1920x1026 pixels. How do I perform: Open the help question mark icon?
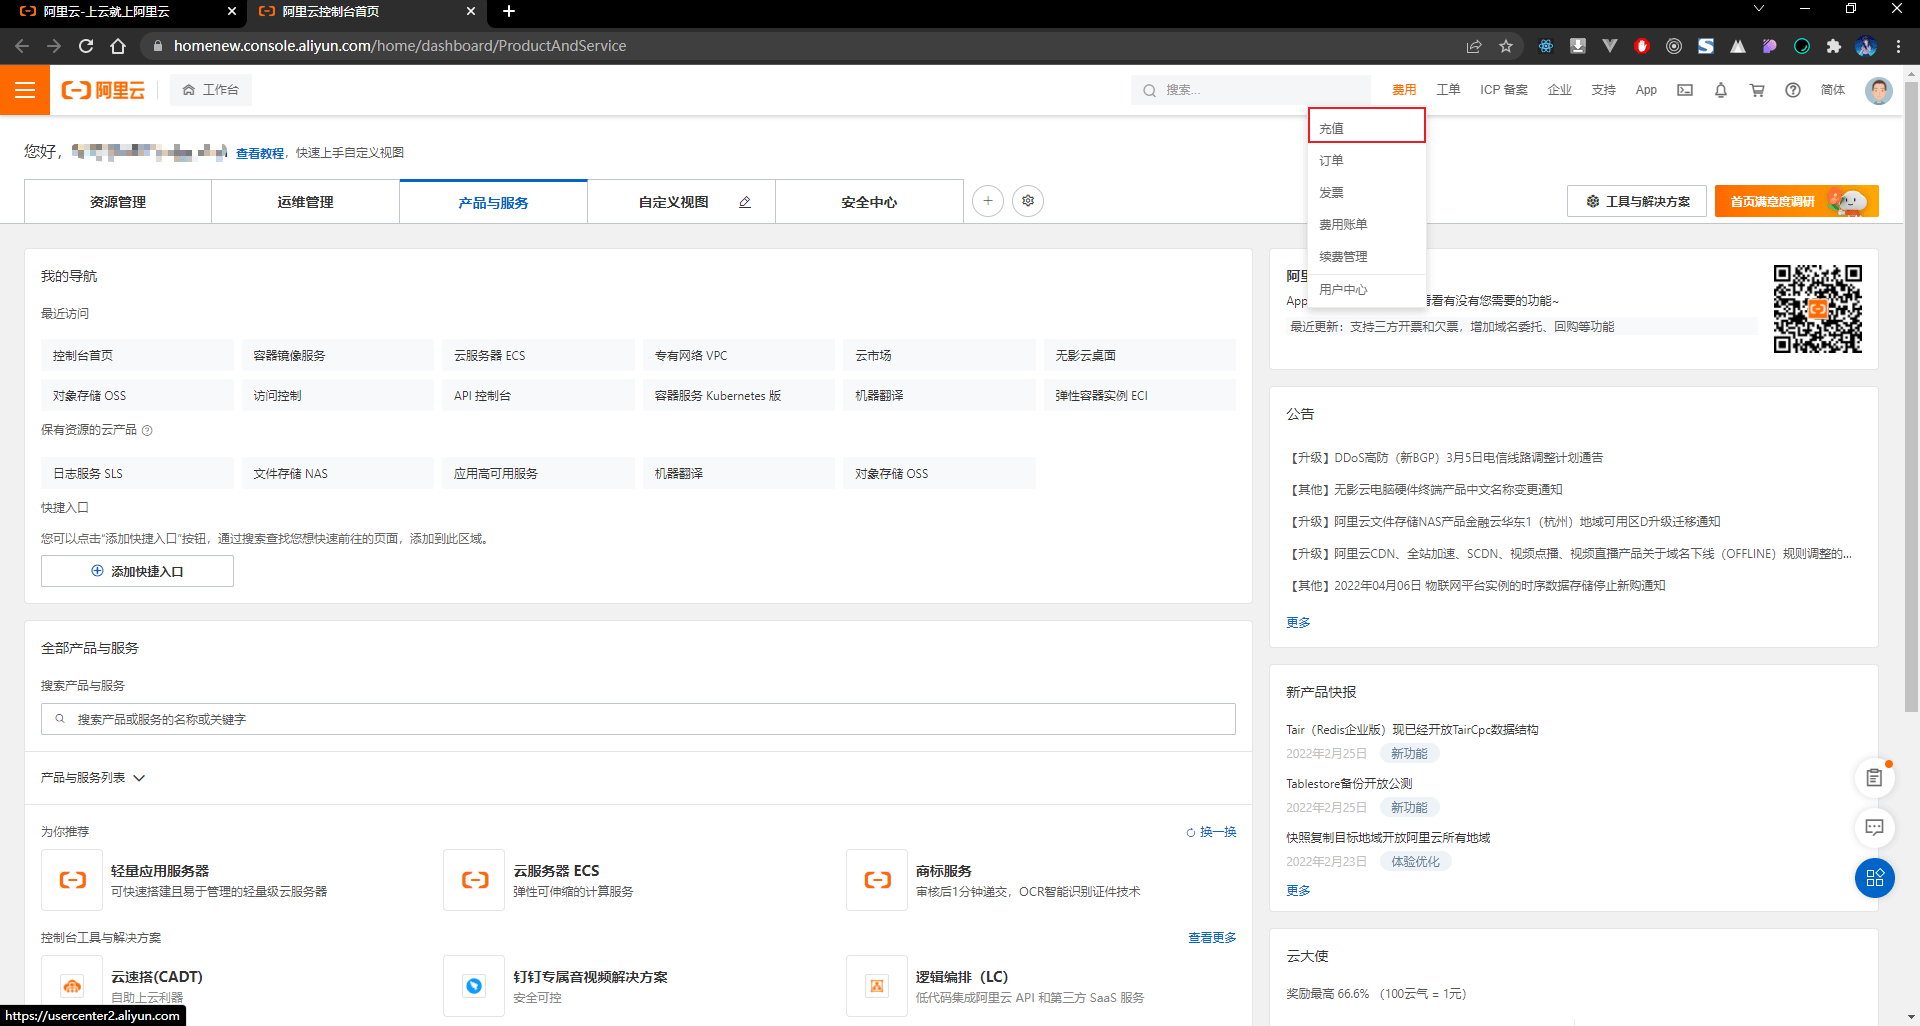point(1793,90)
